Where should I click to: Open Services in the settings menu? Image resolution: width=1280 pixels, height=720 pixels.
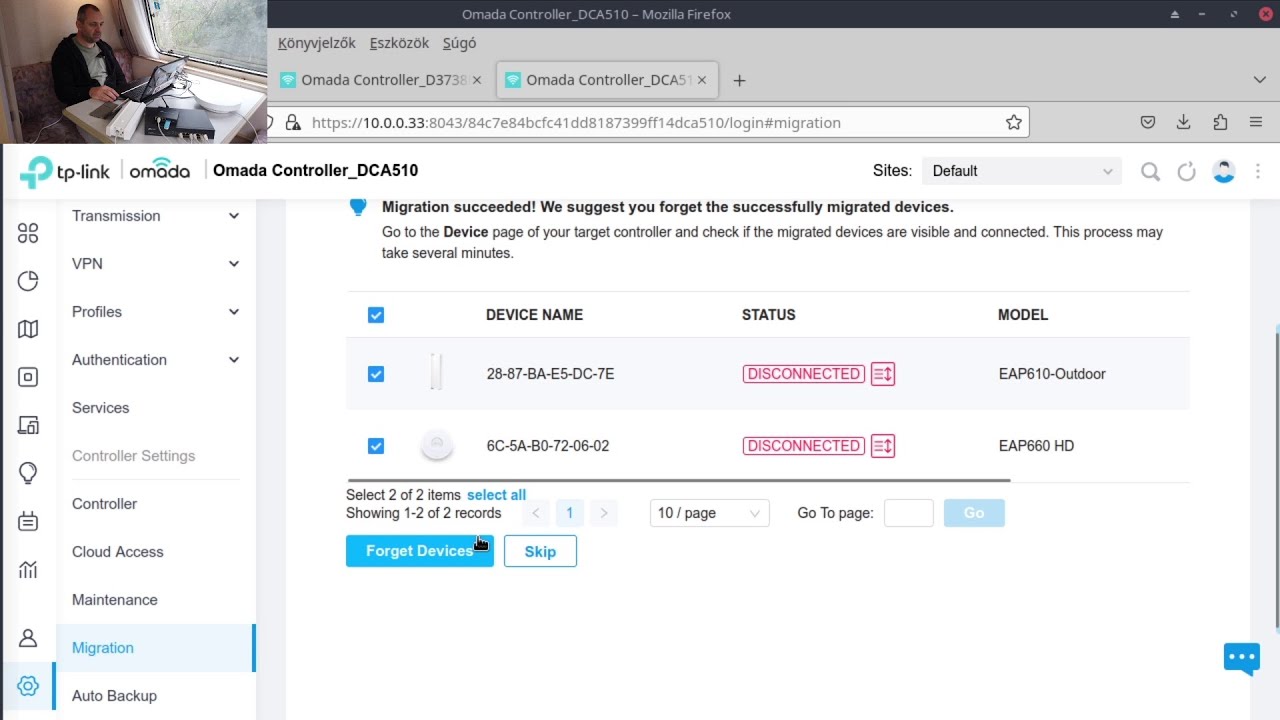point(156,408)
